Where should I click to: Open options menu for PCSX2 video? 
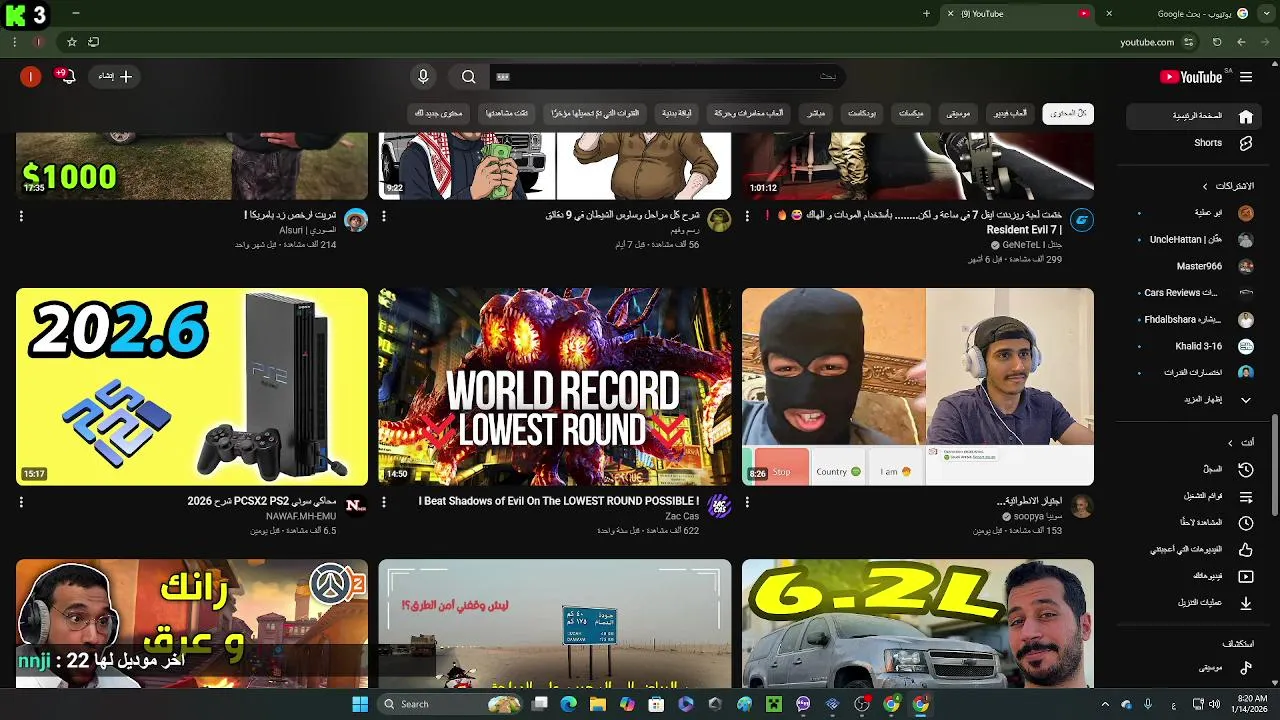coord(21,502)
